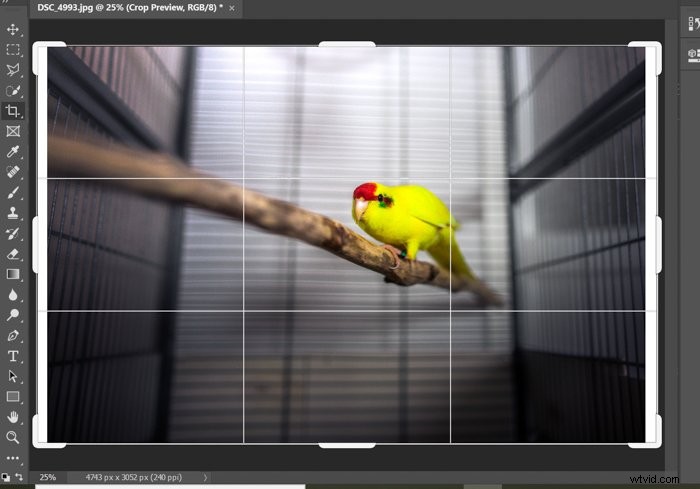Open the collapsed panel icon above the 3D icon
This screenshot has width=700, height=489.
tap(693, 24)
